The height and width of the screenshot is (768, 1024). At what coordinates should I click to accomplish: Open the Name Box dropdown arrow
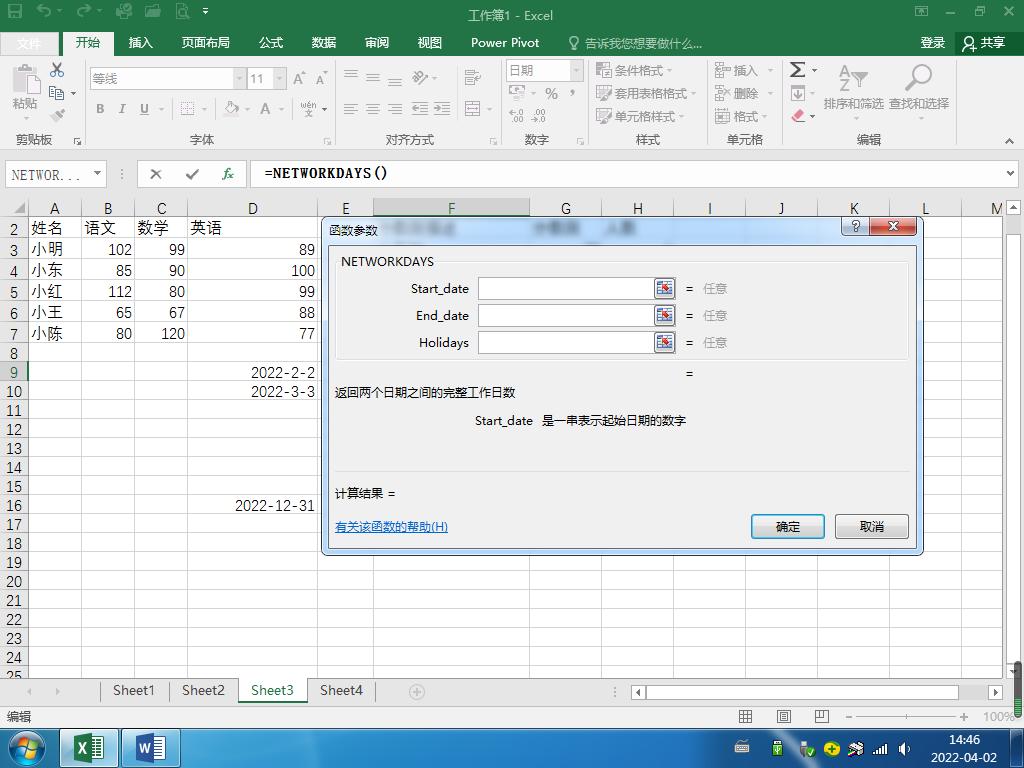[97, 174]
